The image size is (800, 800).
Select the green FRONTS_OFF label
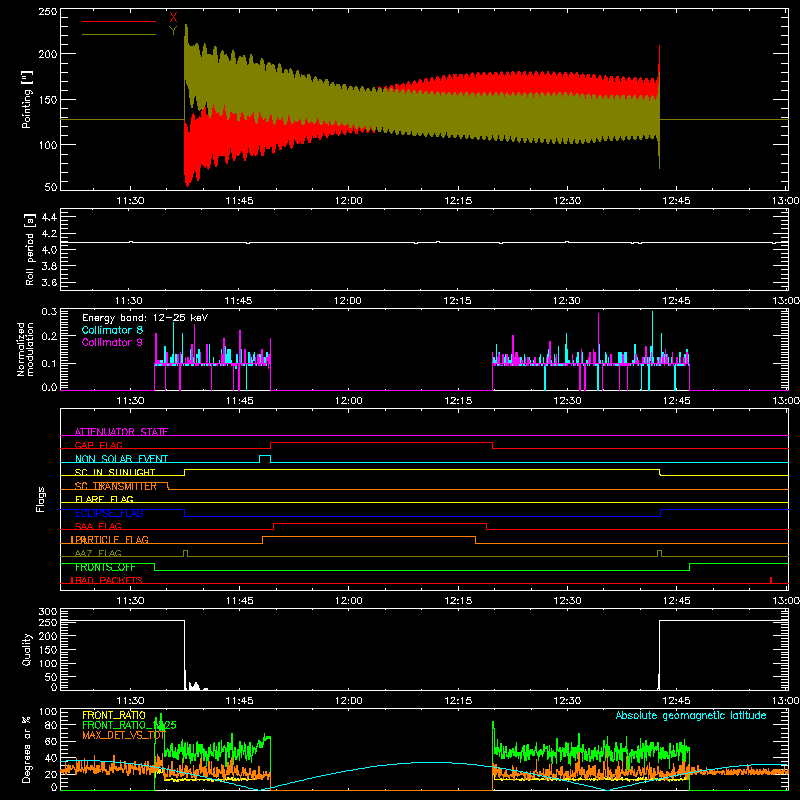tap(105, 567)
